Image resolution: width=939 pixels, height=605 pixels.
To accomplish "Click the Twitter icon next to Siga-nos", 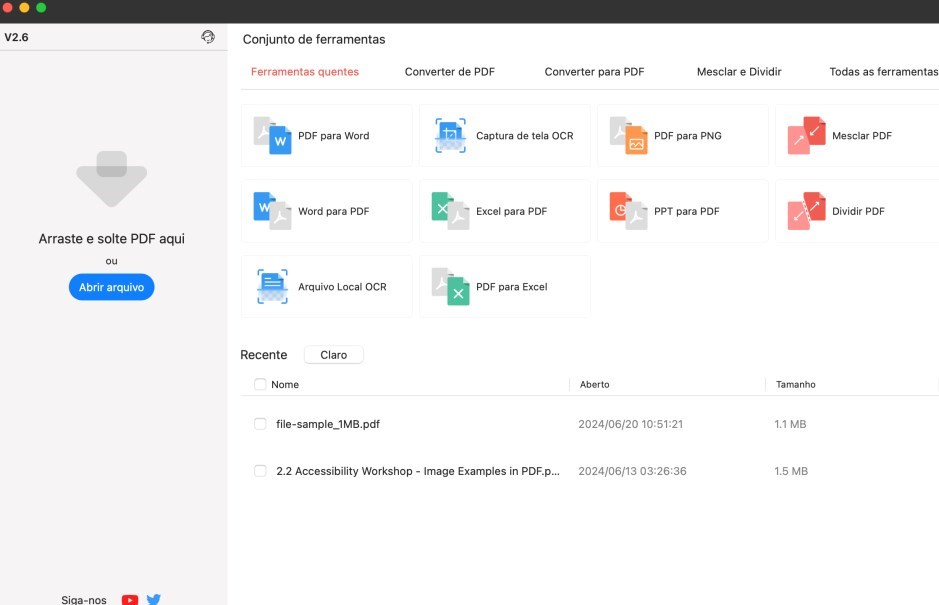I will [153, 599].
